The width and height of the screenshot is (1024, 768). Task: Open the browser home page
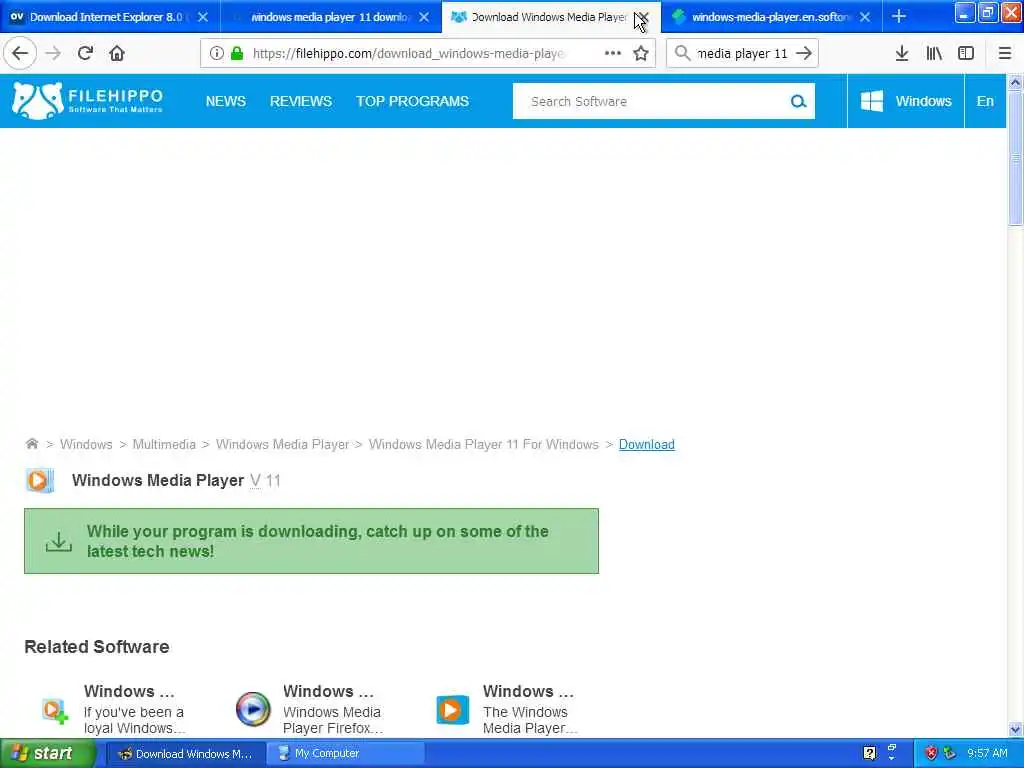click(x=117, y=54)
